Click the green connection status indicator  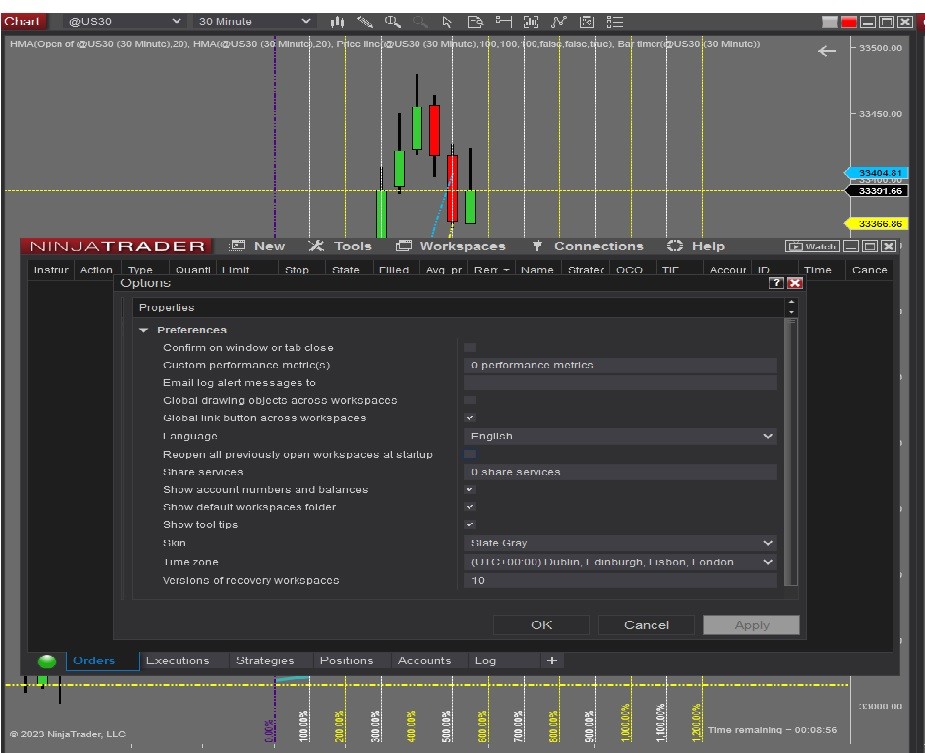click(x=47, y=661)
